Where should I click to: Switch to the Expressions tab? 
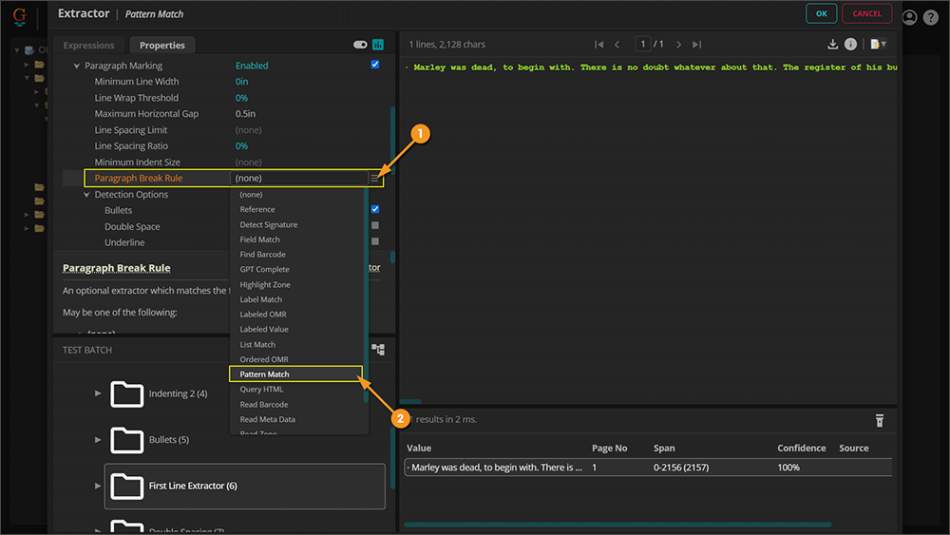[89, 45]
